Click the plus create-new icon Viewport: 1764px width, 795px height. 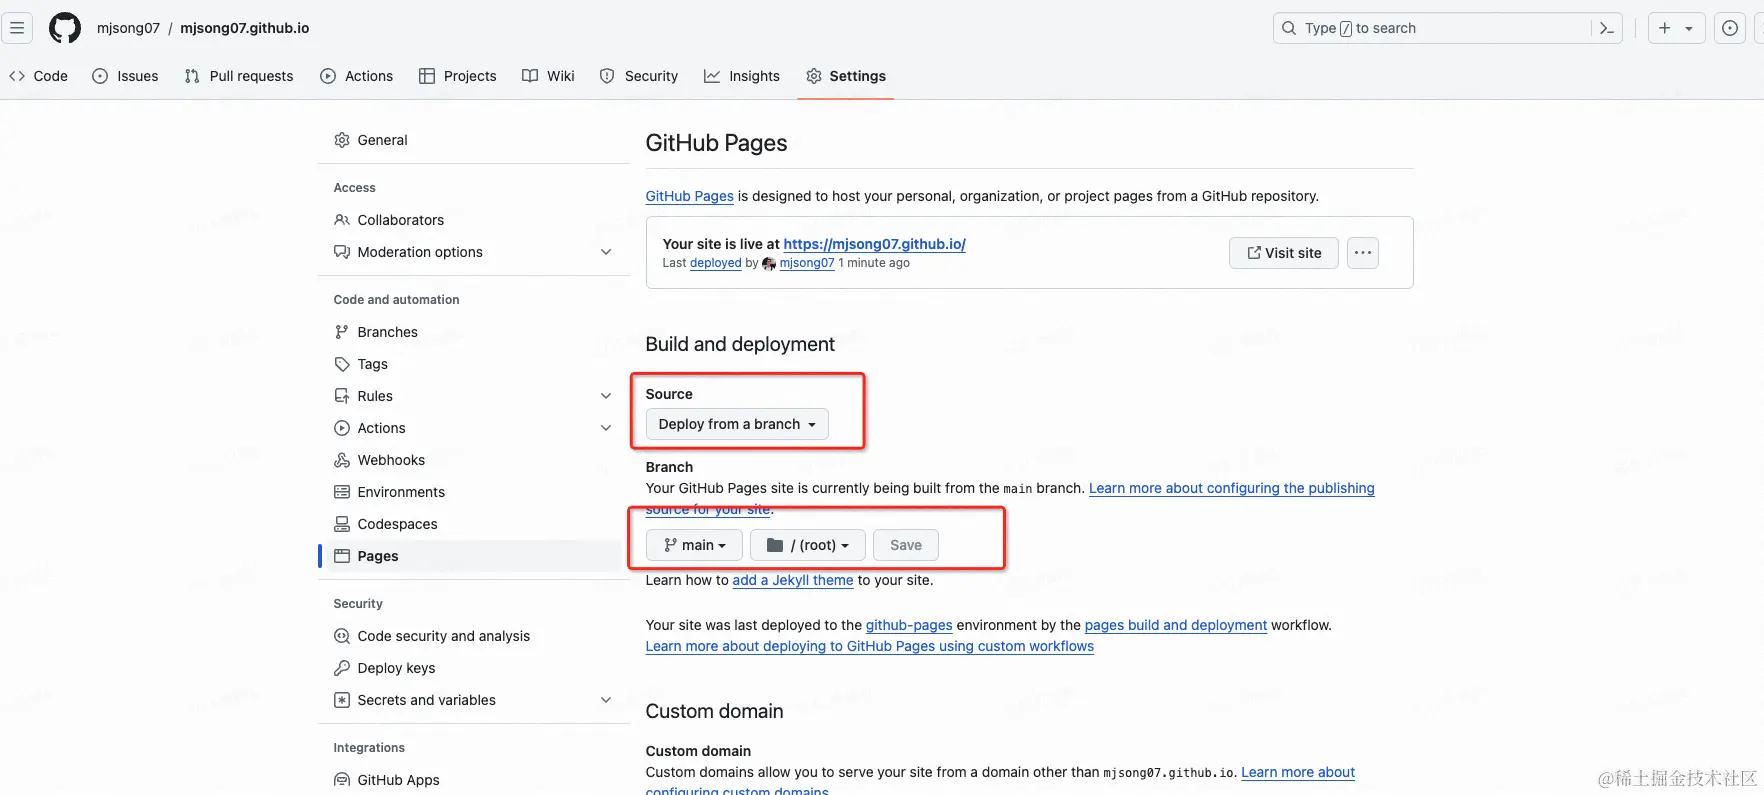click(1665, 28)
